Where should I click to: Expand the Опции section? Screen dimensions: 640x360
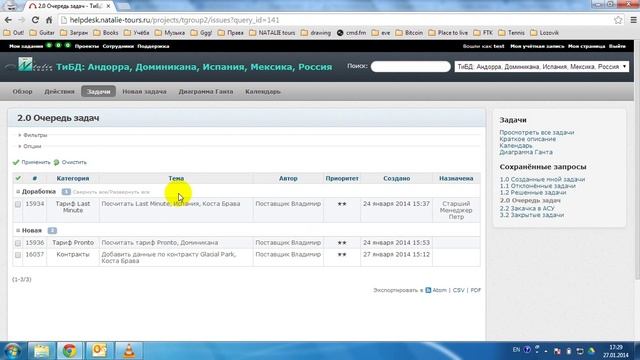30,146
